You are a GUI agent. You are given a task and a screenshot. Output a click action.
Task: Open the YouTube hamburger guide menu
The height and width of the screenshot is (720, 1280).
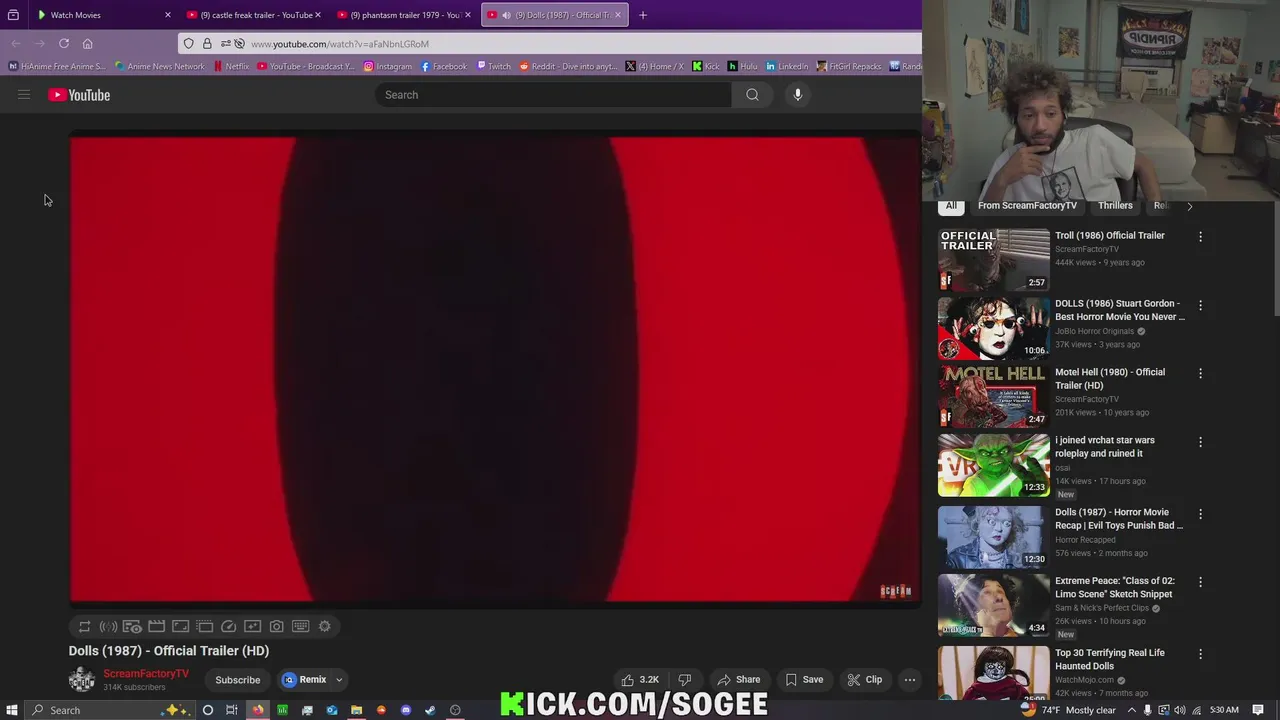coord(24,95)
